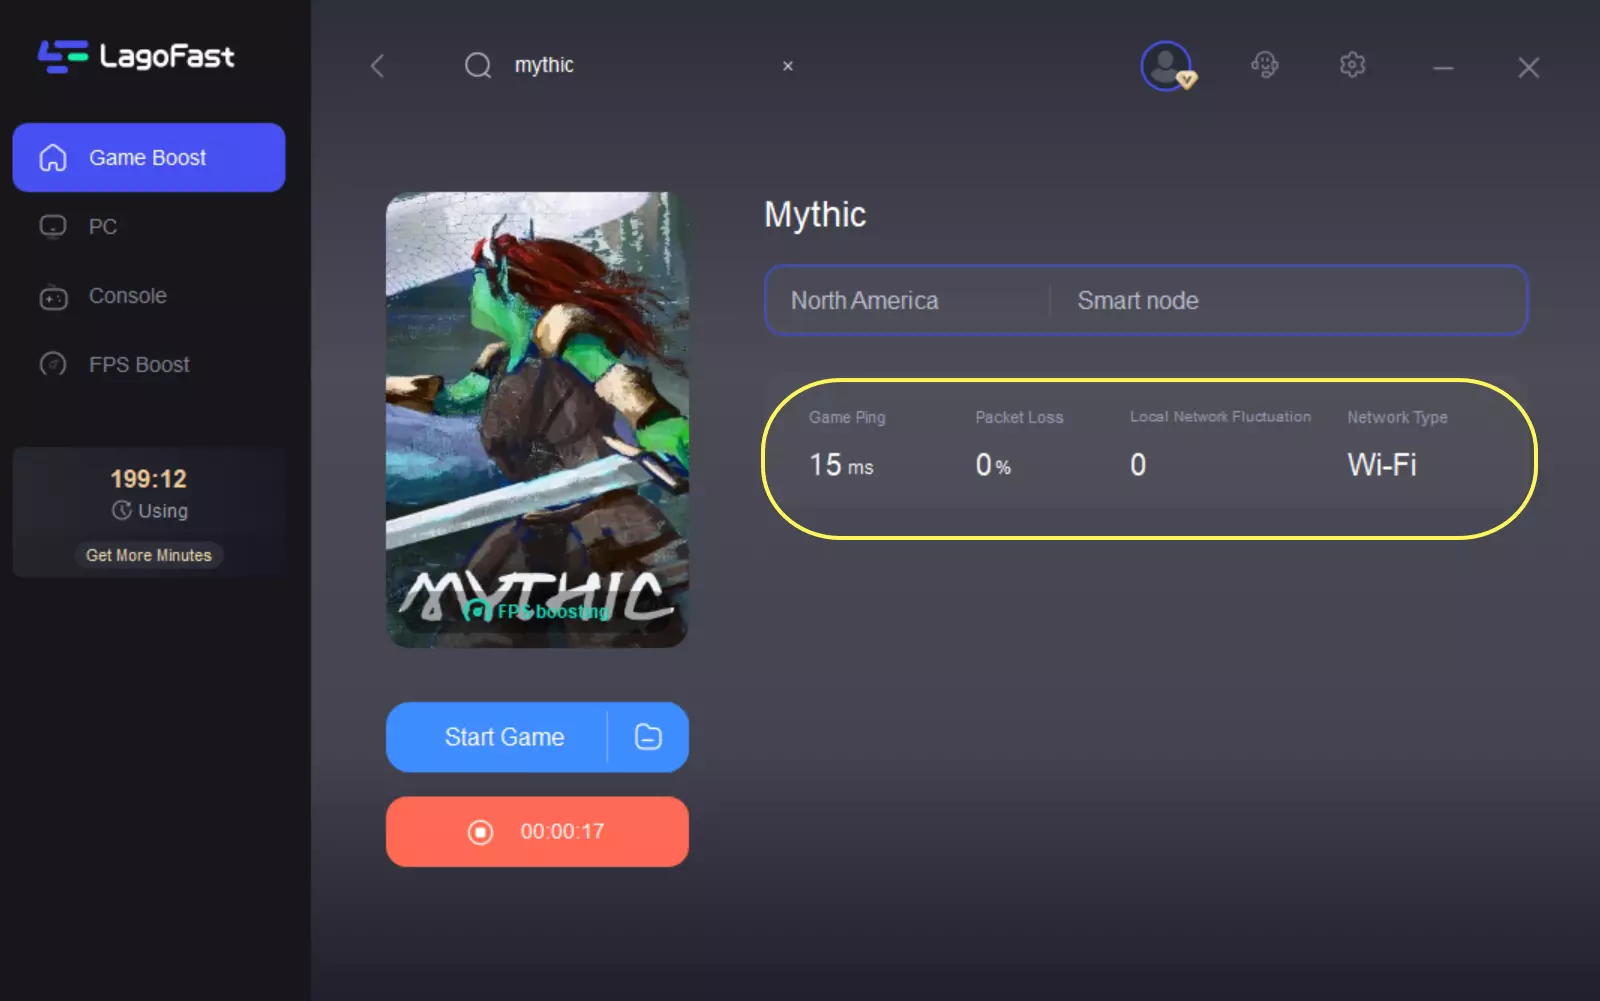Image resolution: width=1600 pixels, height=1001 pixels.
Task: Open the FPS Boost section
Action: pos(138,365)
